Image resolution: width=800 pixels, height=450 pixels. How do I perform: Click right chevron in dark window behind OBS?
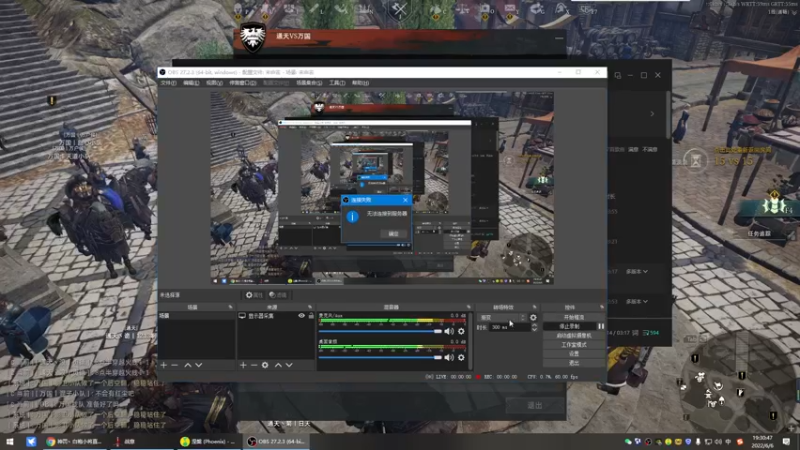click(x=652, y=113)
